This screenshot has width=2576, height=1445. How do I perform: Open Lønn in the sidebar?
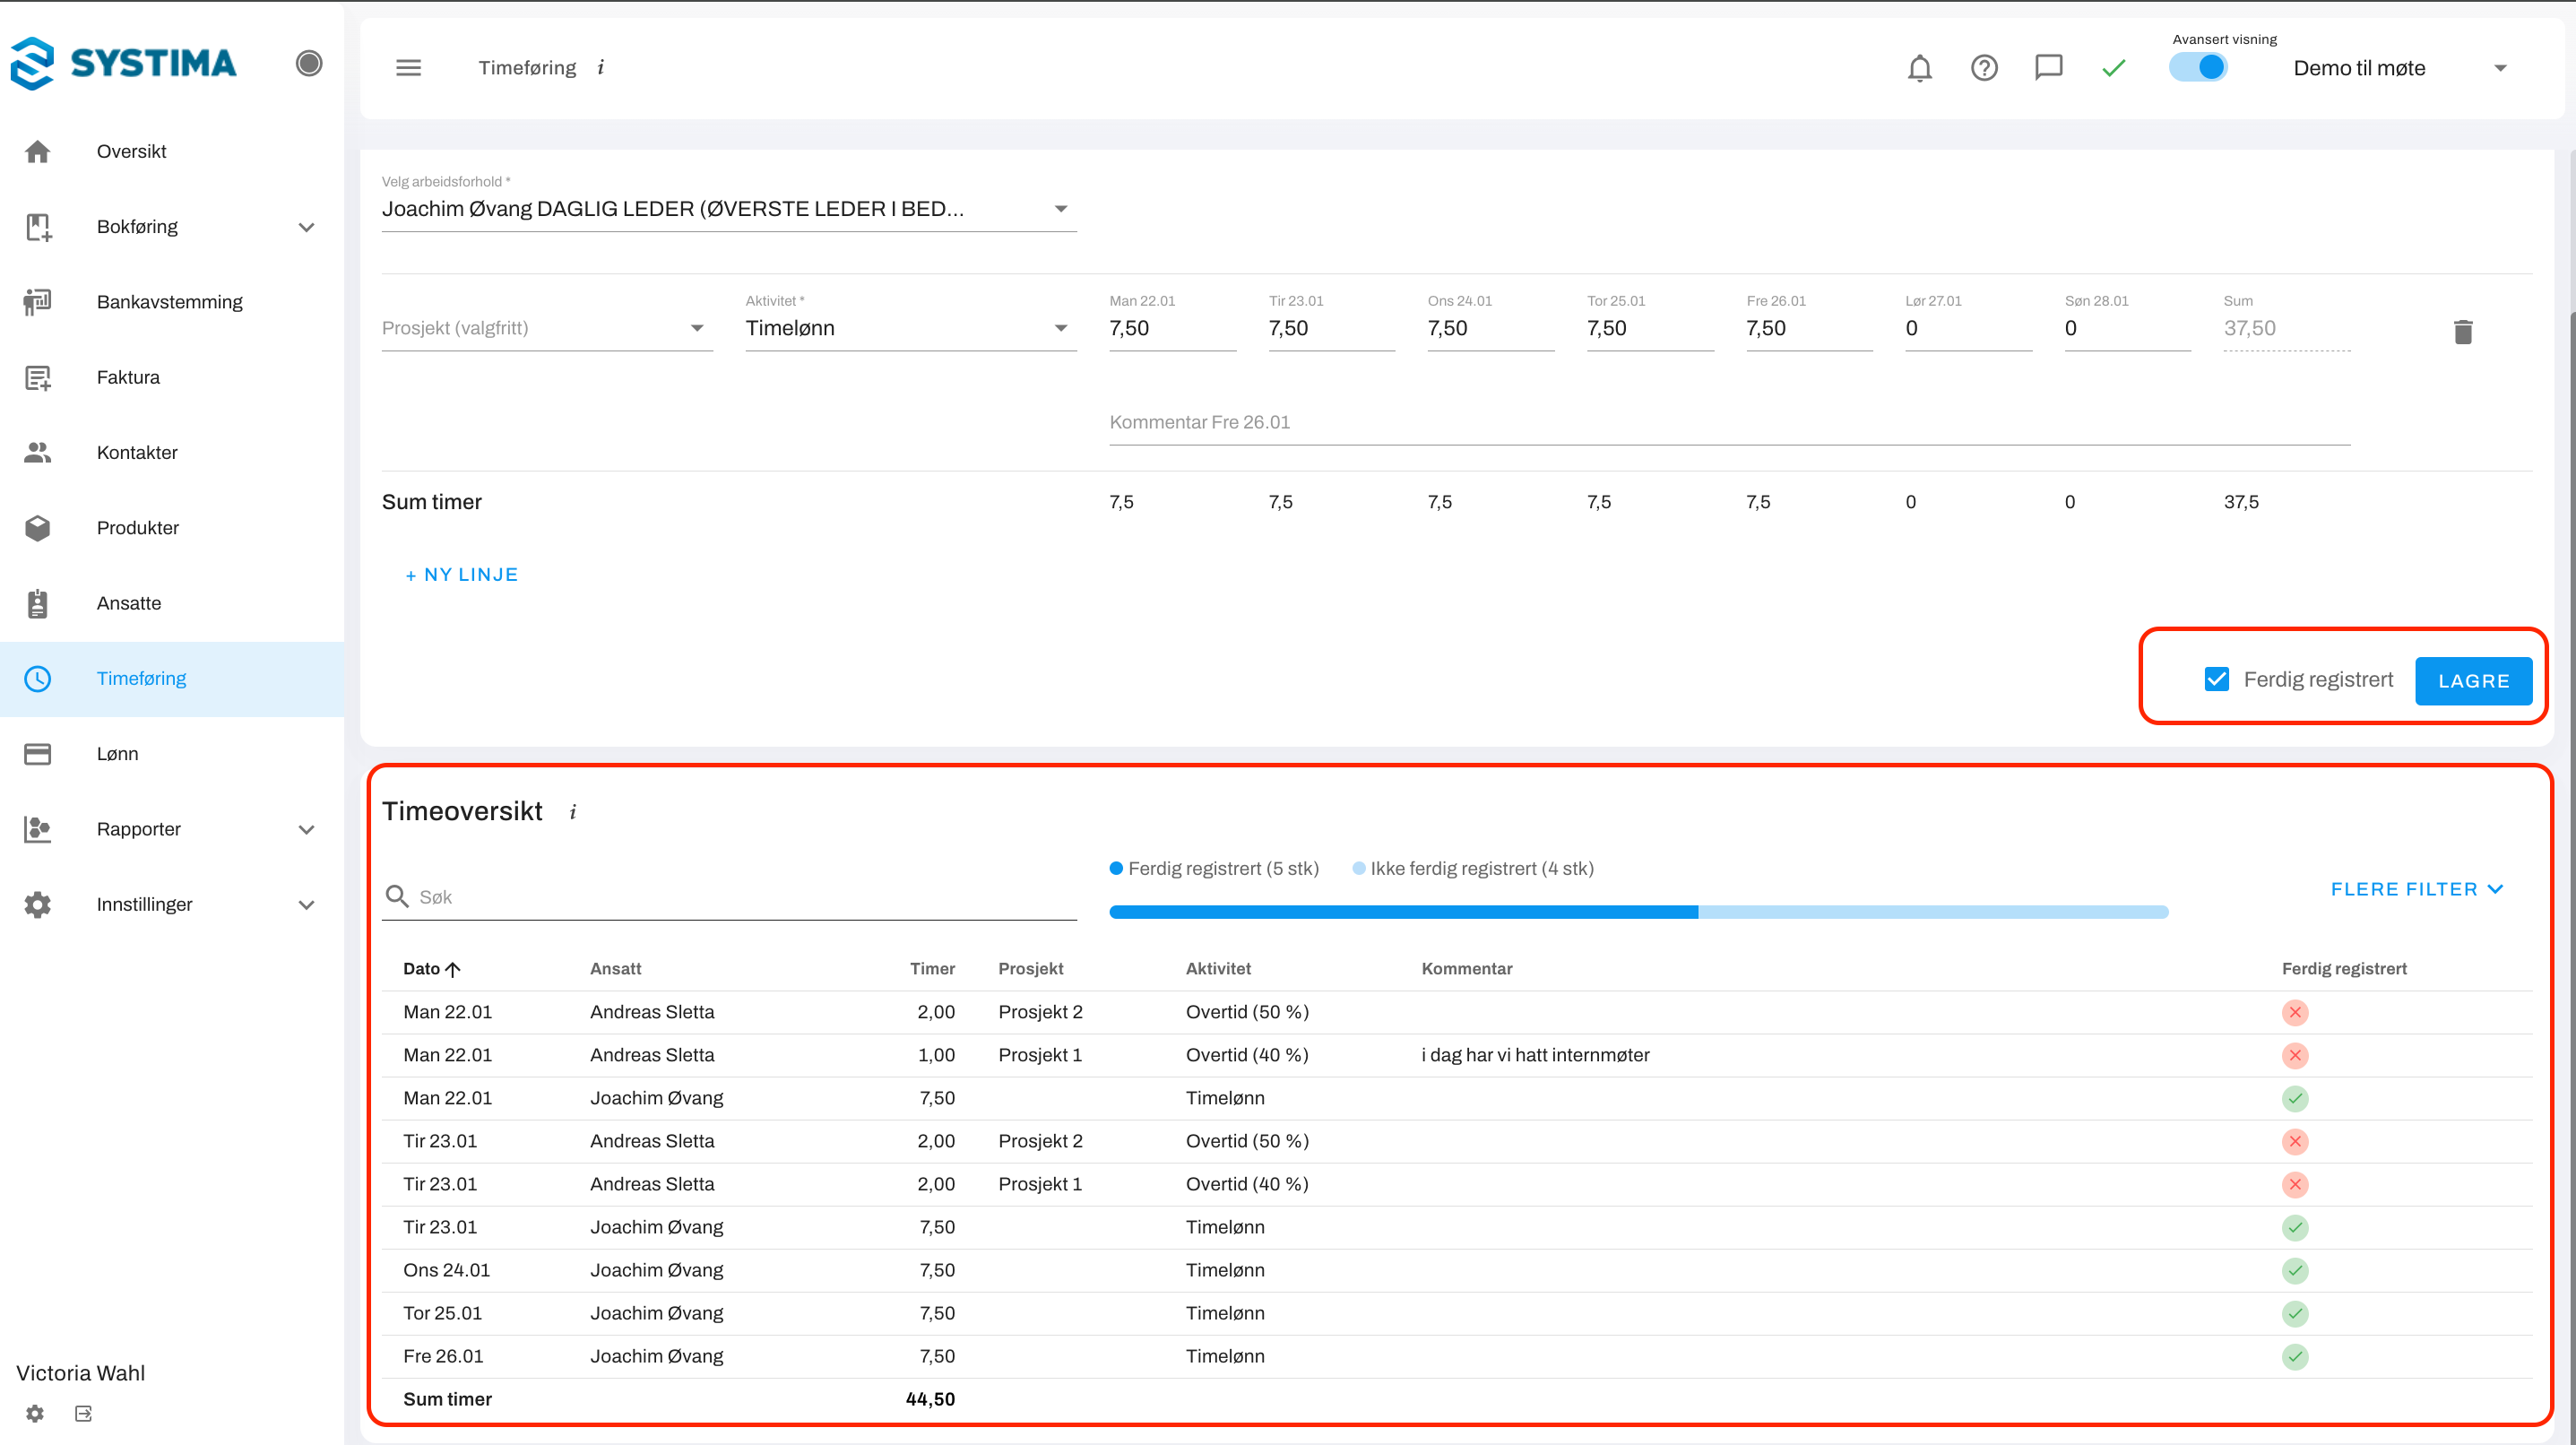point(117,754)
